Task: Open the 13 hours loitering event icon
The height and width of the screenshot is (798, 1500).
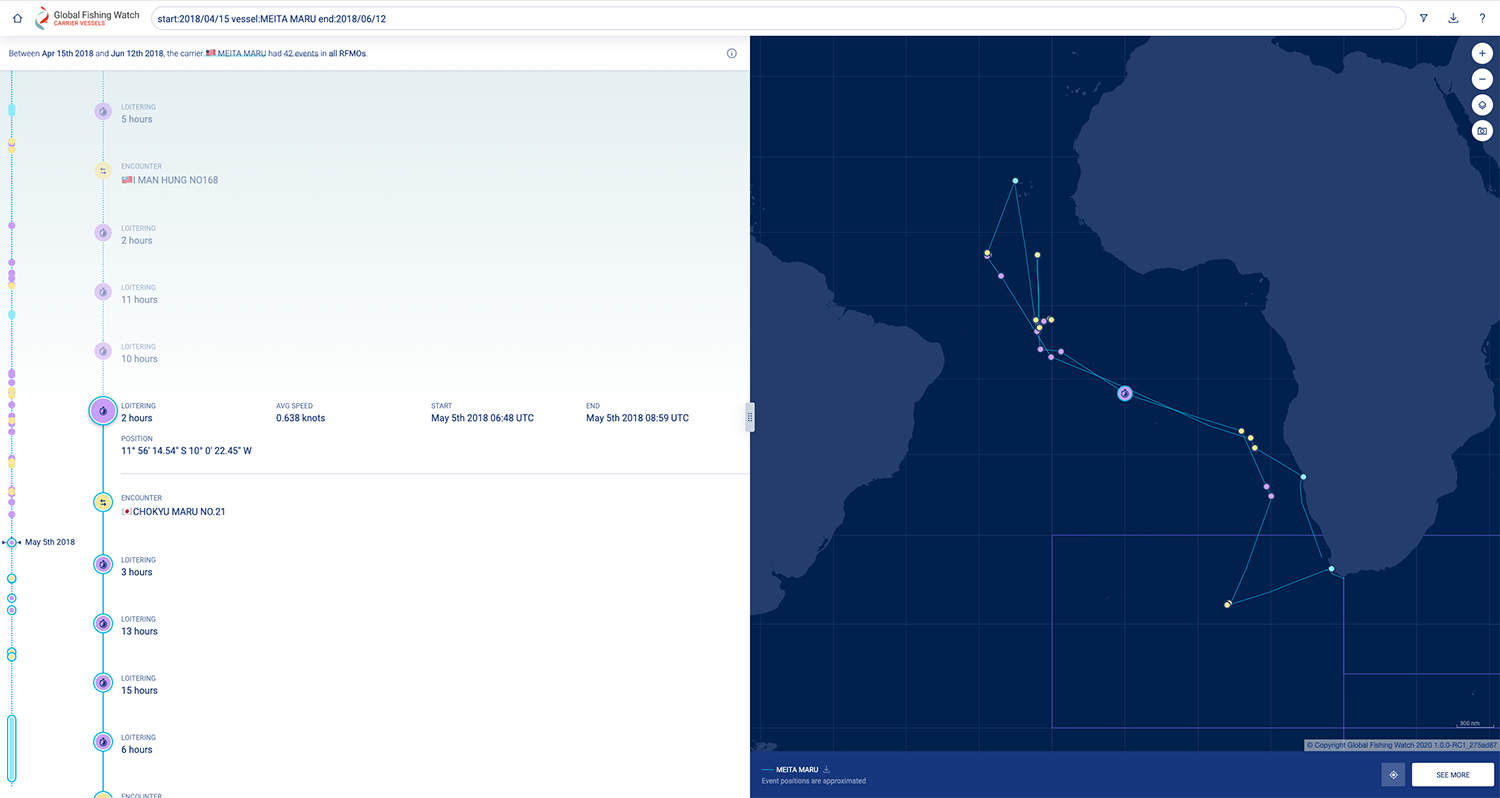Action: click(103, 623)
